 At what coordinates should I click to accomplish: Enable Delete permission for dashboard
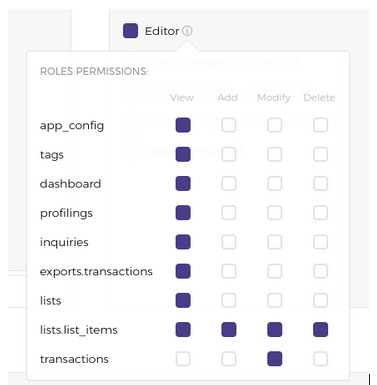click(320, 184)
